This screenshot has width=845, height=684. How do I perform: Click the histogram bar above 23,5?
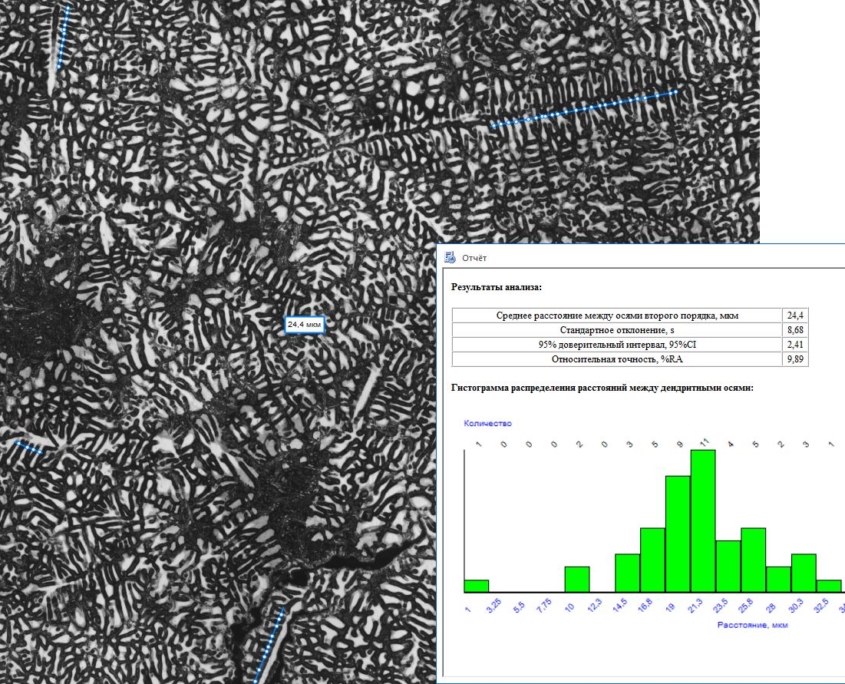tap(728, 566)
